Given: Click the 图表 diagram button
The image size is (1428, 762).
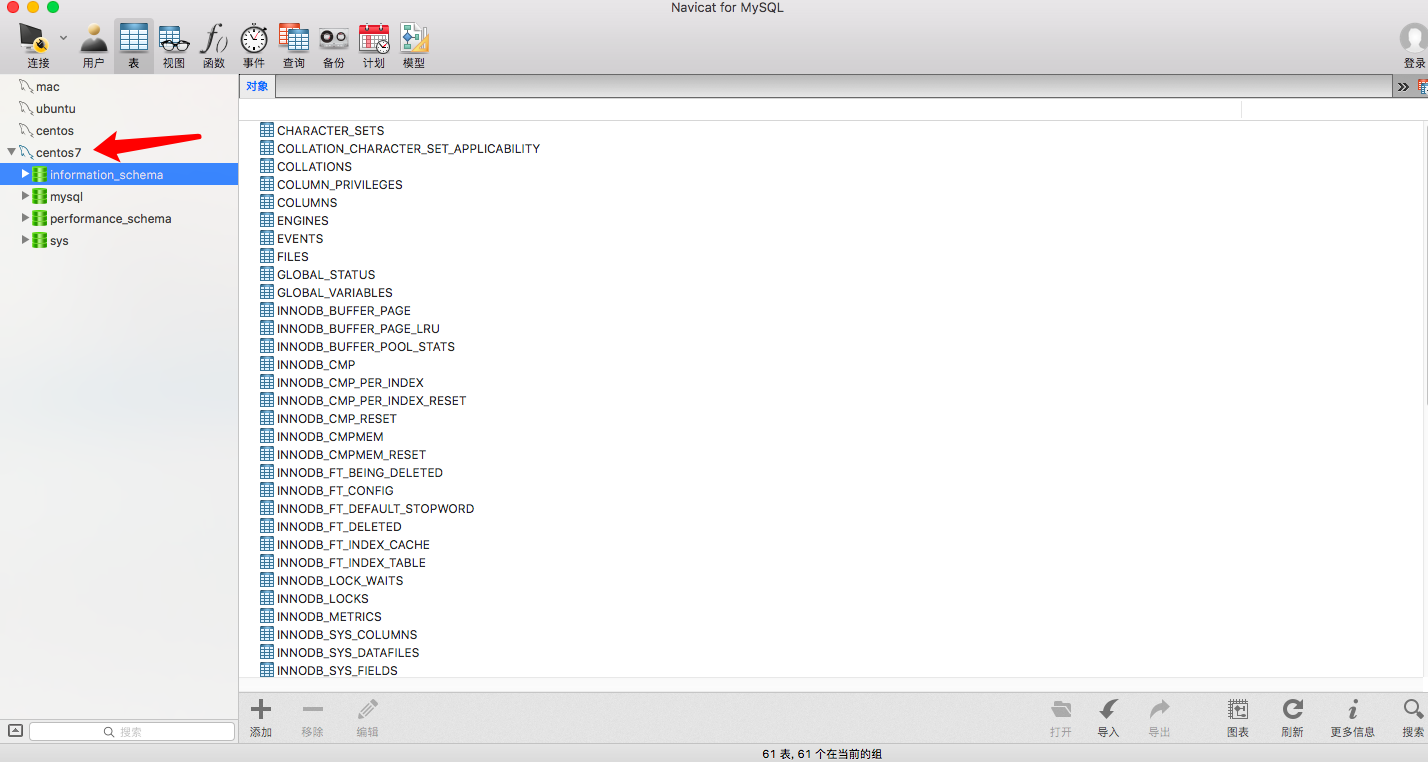Looking at the screenshot, I should [x=1238, y=718].
